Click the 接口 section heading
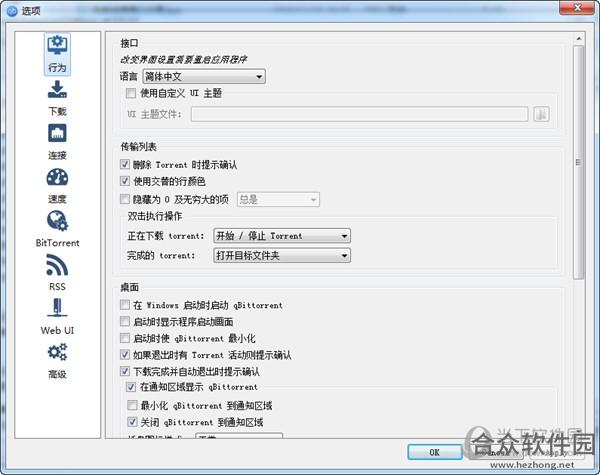 pos(129,43)
